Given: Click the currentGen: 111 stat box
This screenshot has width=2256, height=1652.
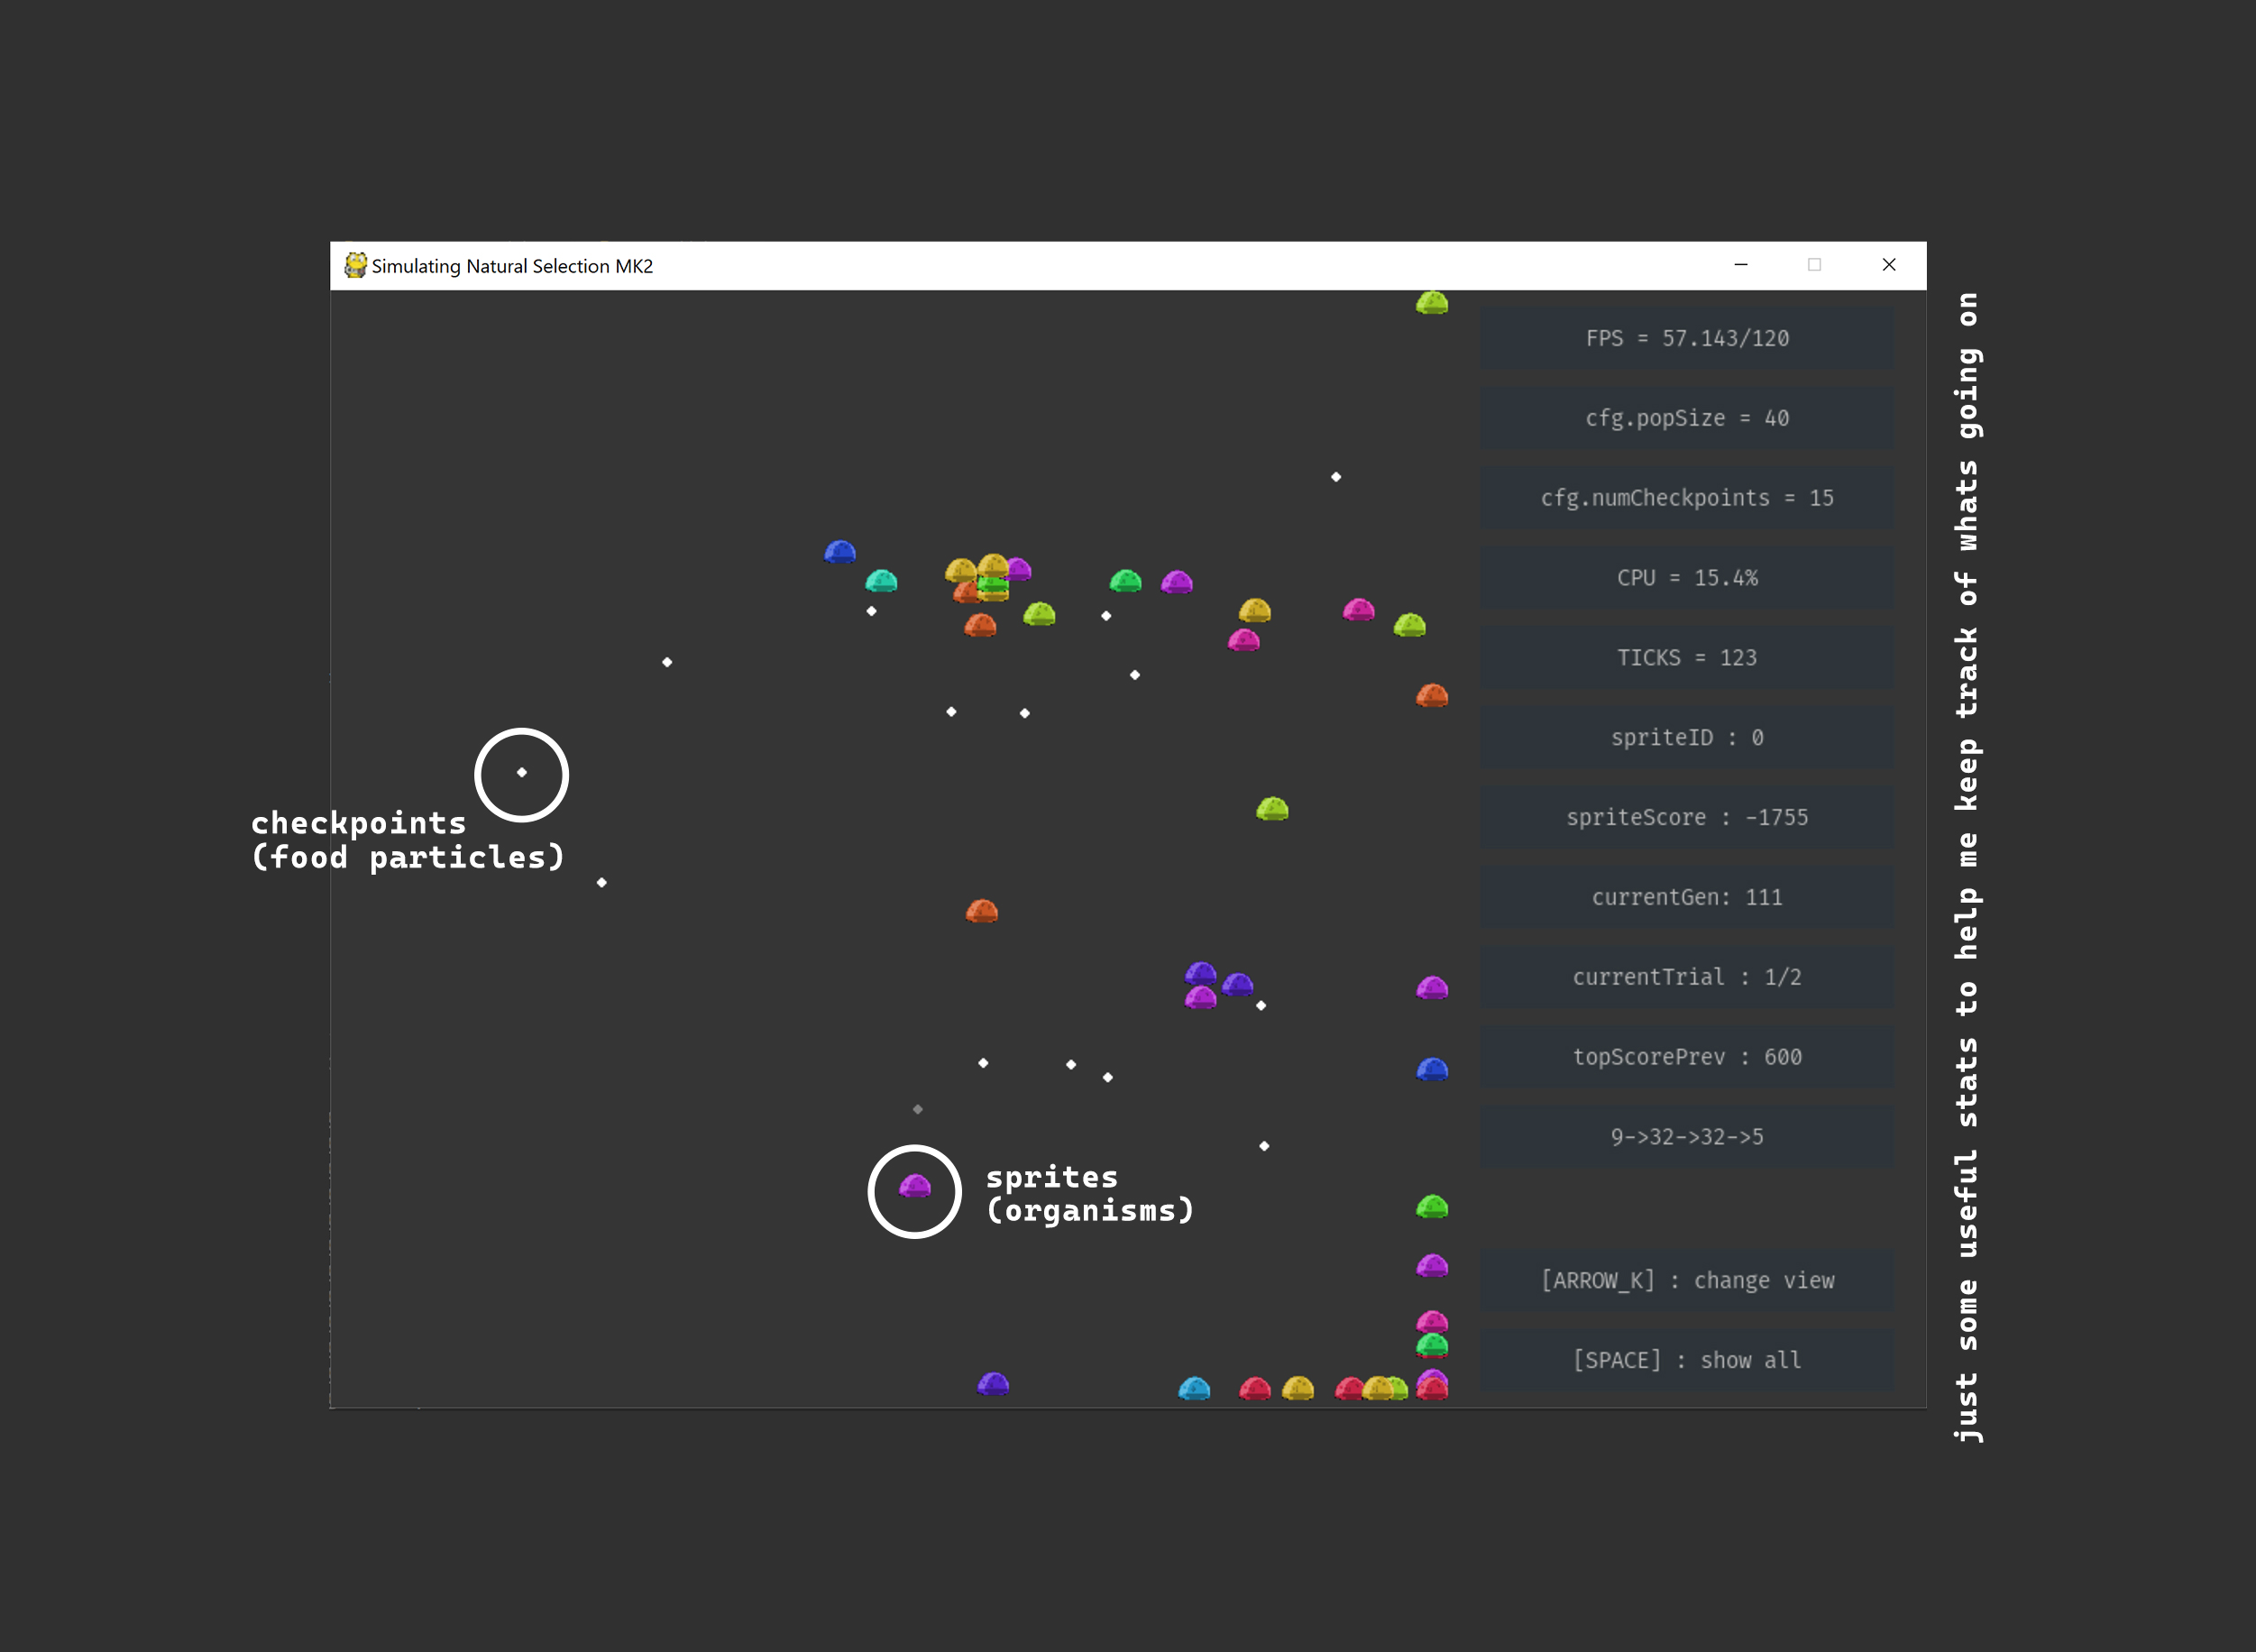Looking at the screenshot, I should (1687, 897).
